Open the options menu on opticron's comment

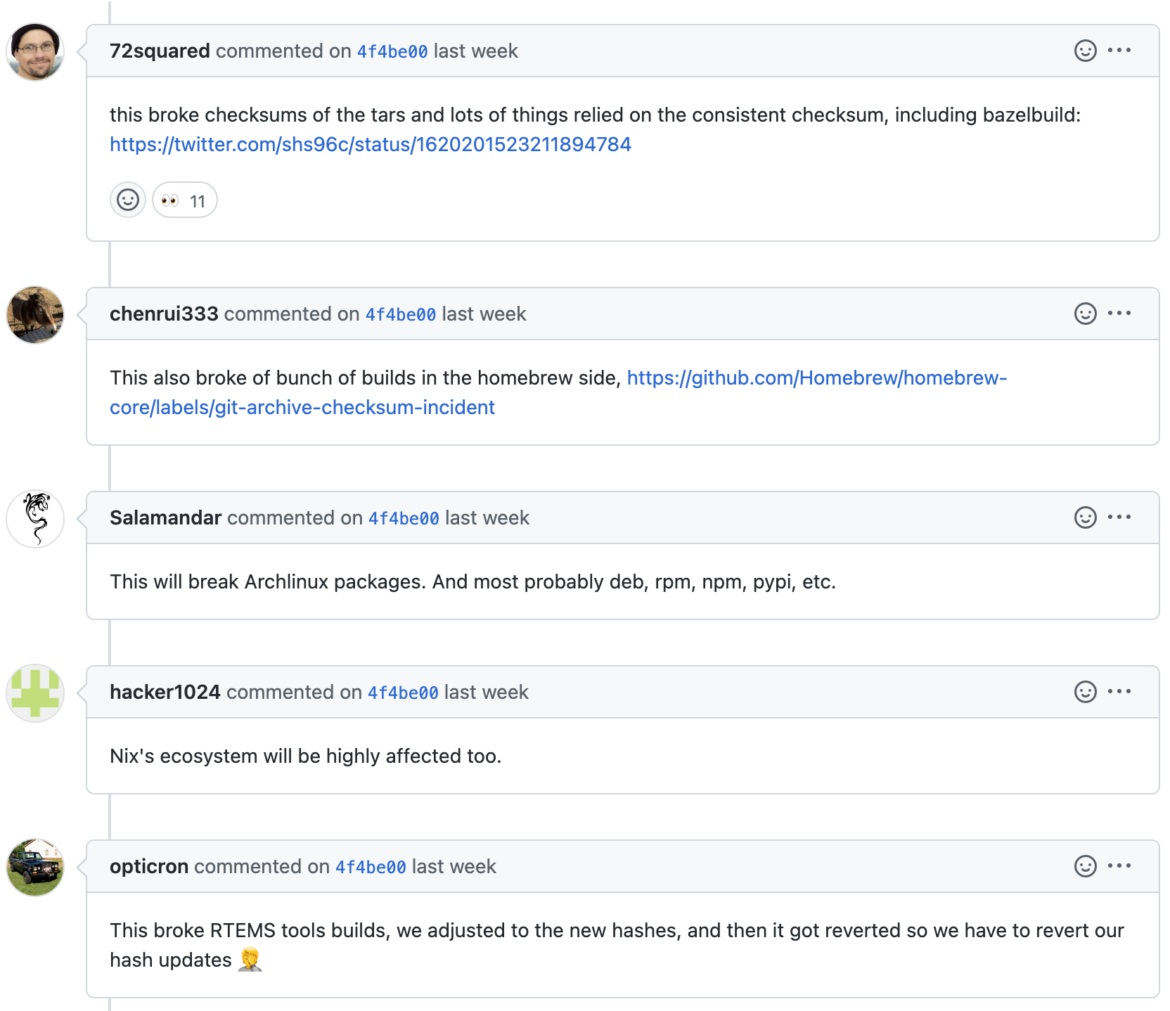(1120, 866)
